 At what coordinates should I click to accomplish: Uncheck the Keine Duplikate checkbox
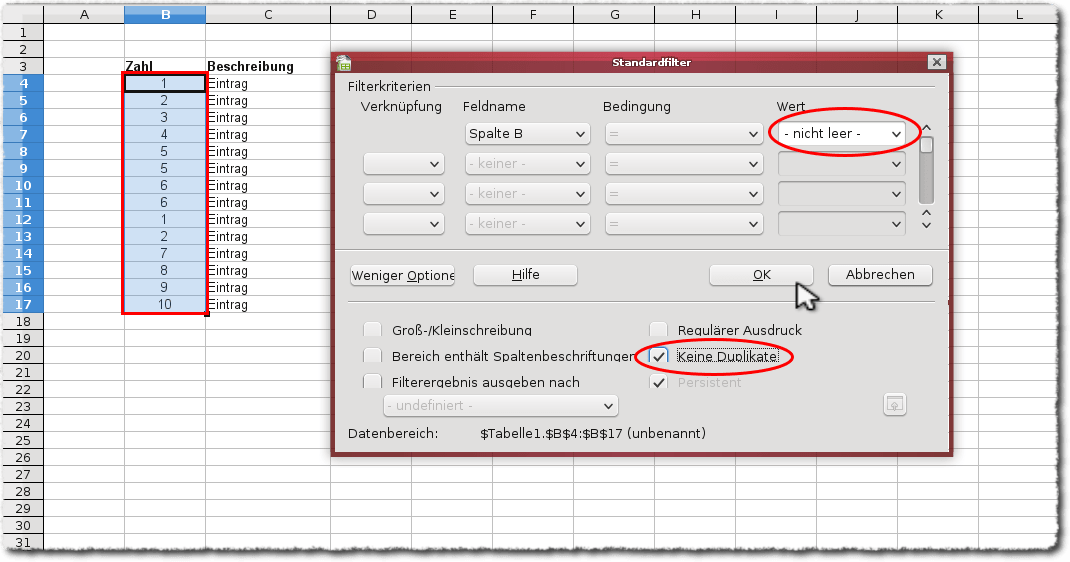tap(659, 356)
